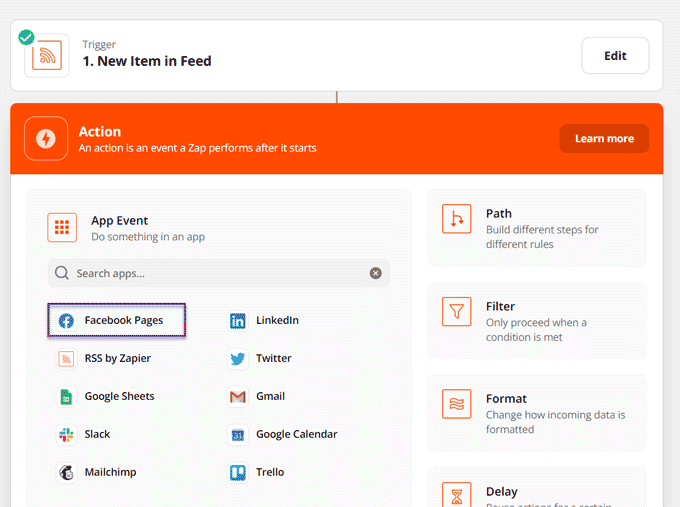Choose Google Calendar app label
This screenshot has height=507, width=680.
[x=297, y=434]
